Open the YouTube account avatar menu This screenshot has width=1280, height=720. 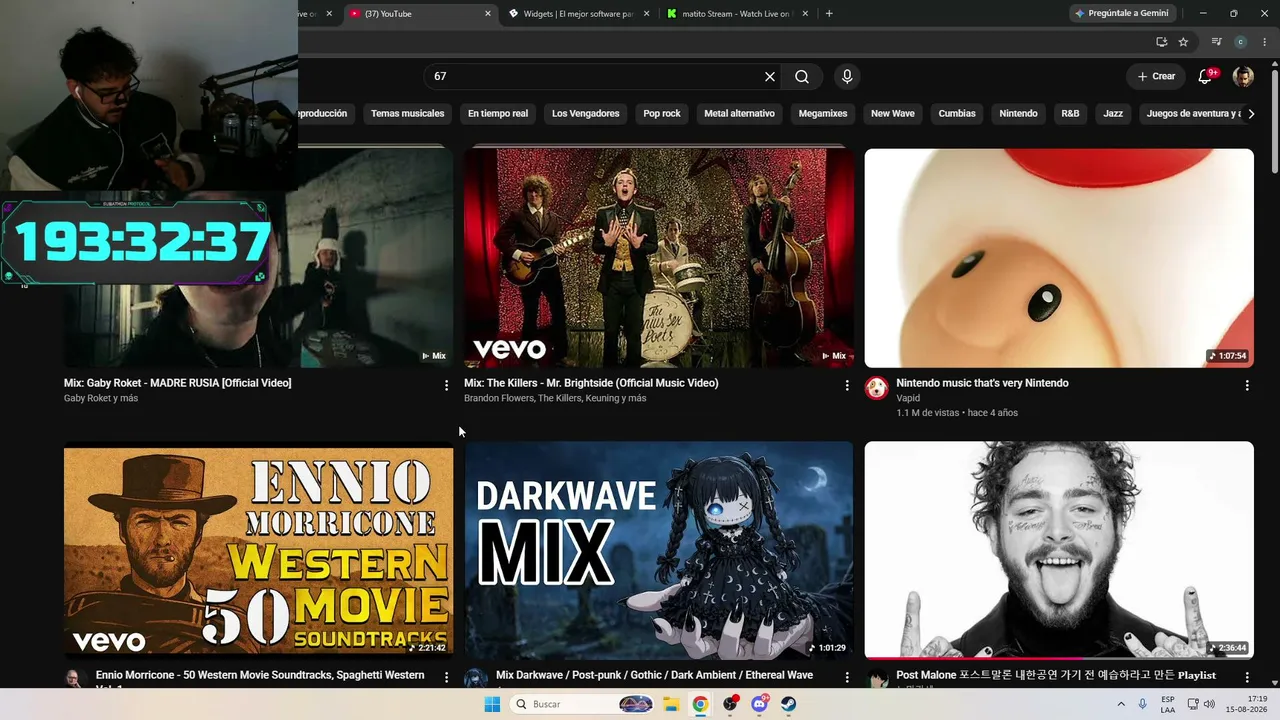(x=1243, y=77)
